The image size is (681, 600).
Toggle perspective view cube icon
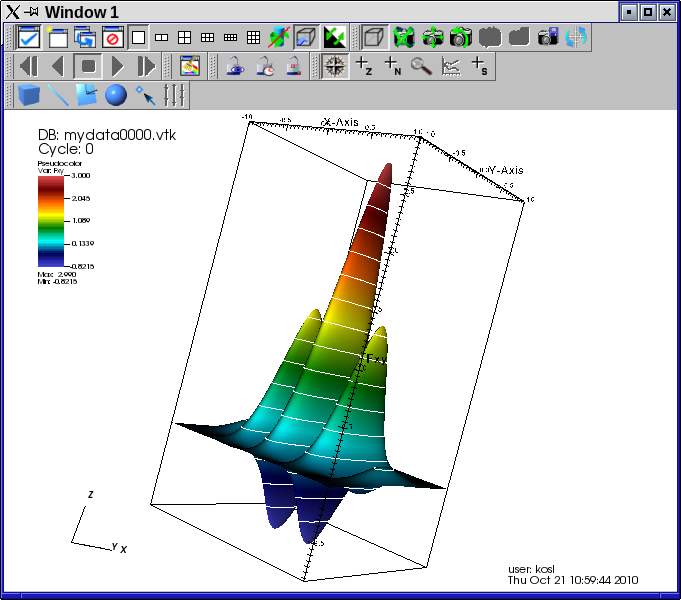pyautogui.click(x=374, y=38)
